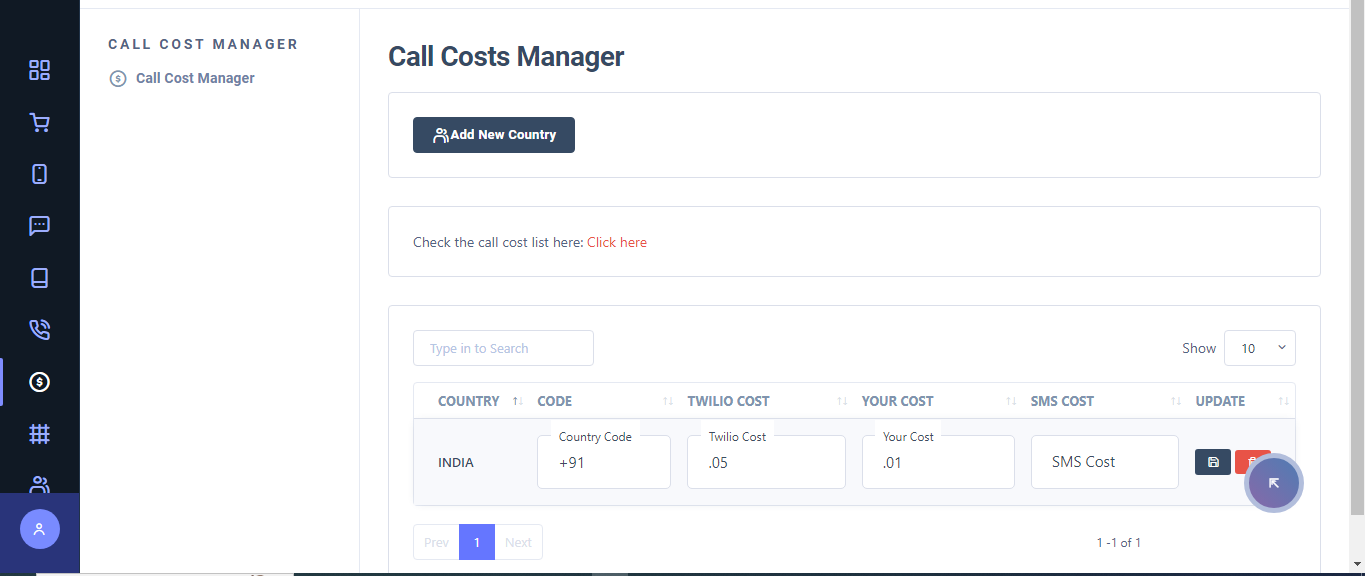Viewport: 1365px width, 576px height.
Task: Select the shopping cart icon
Action: click(x=39, y=122)
